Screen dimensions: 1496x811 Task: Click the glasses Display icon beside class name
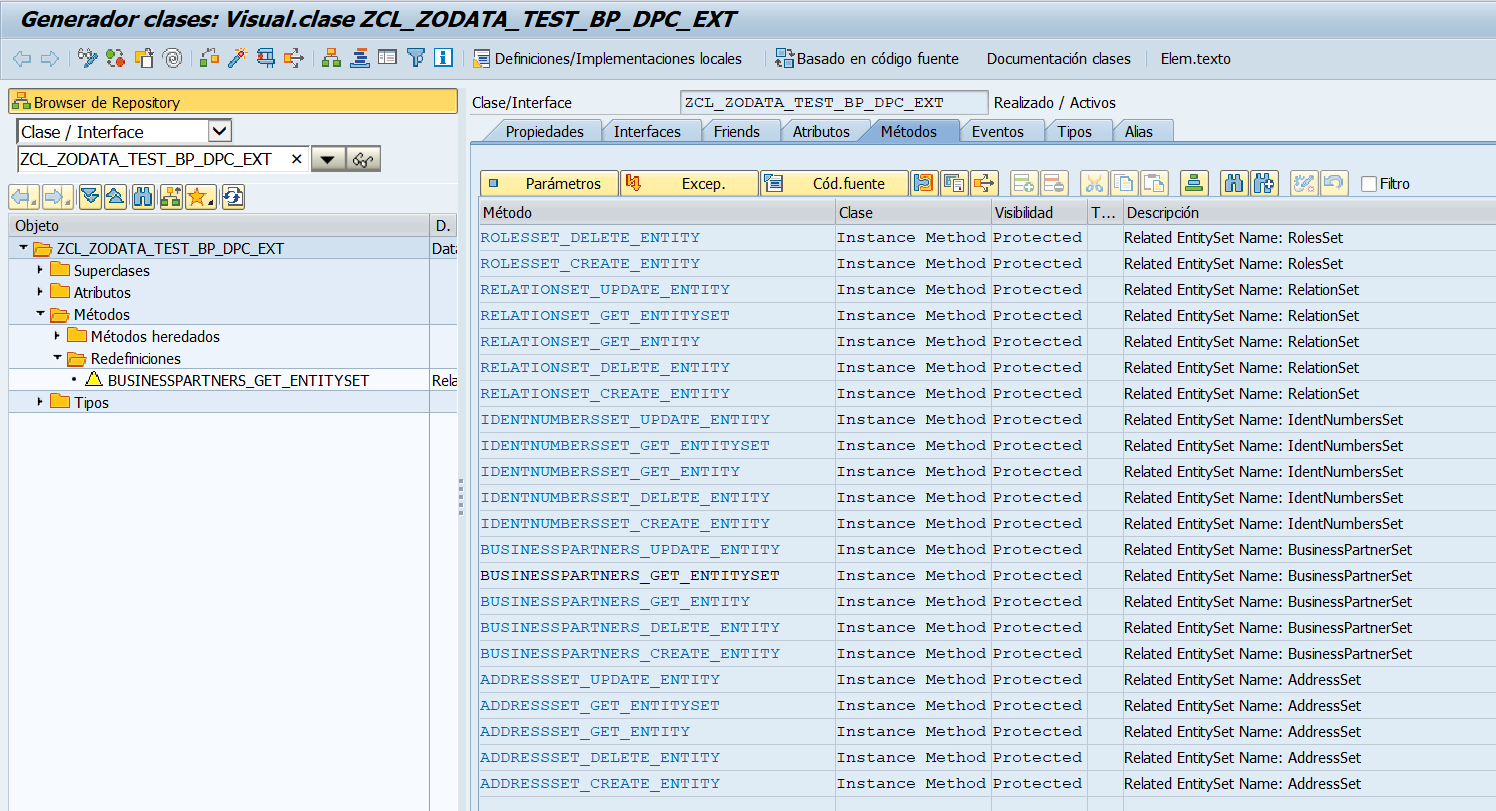(x=363, y=160)
